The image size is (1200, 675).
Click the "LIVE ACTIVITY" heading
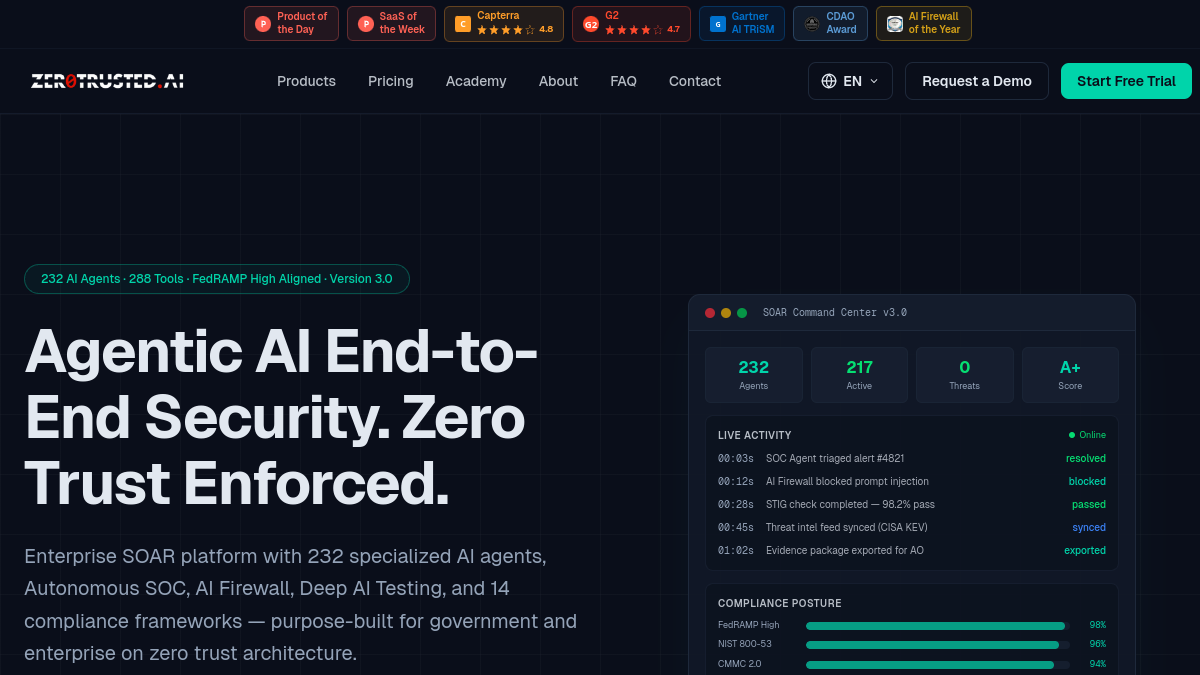coord(755,435)
